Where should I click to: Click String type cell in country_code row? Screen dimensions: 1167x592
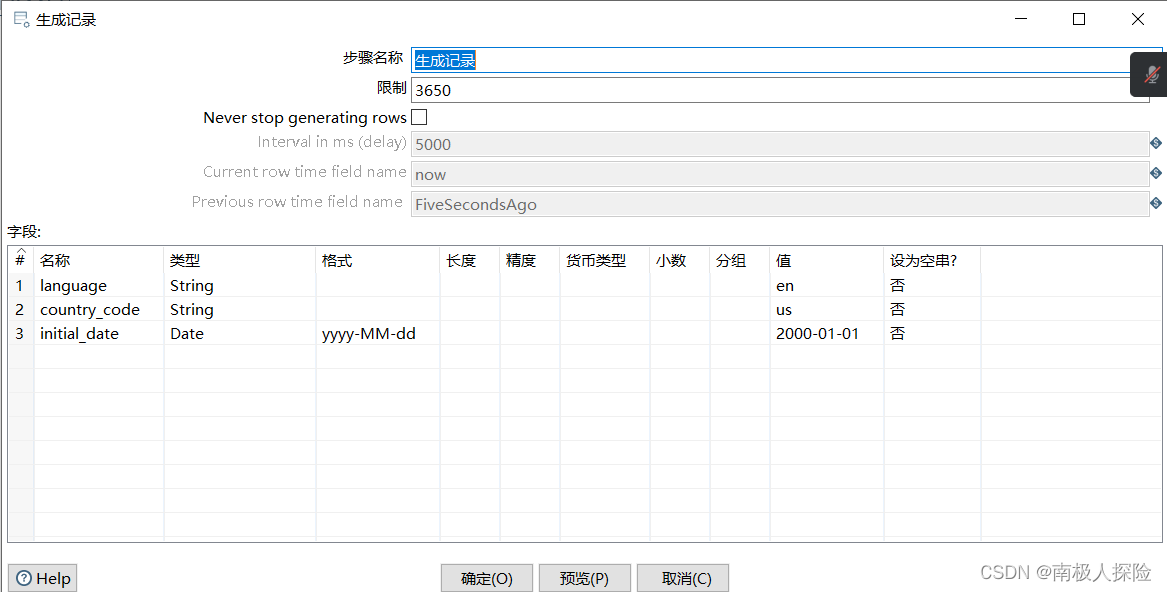click(240, 310)
